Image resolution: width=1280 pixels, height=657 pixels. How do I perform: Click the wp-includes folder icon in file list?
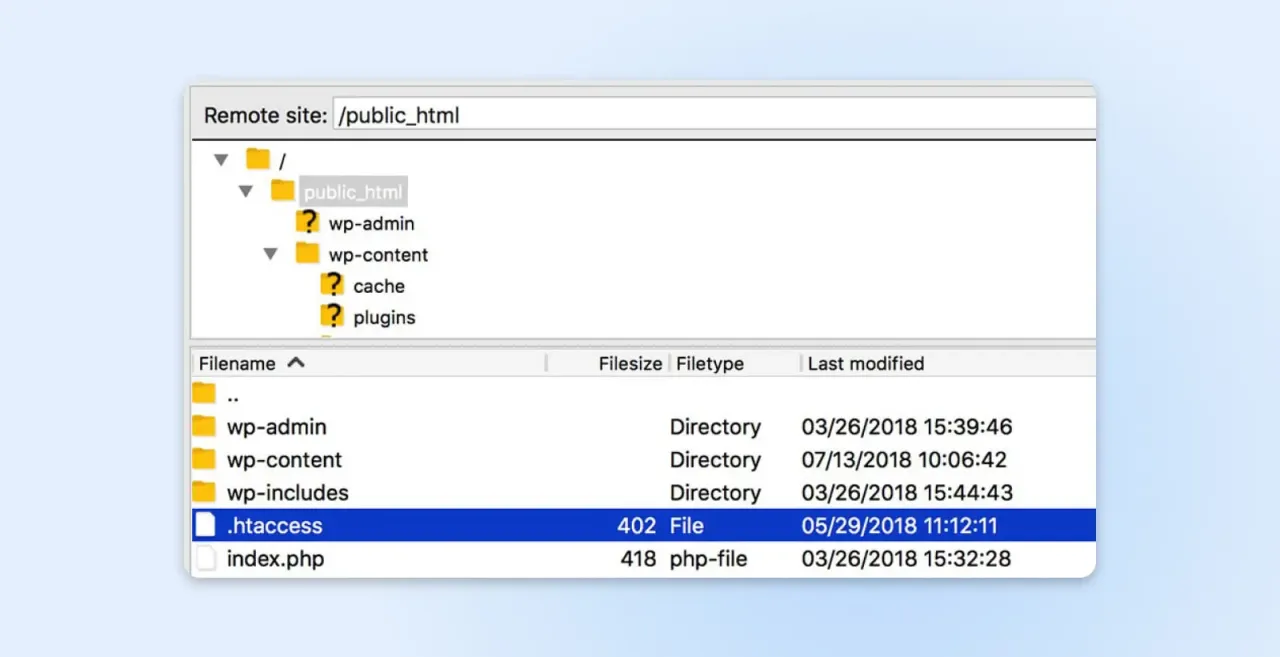[204, 492]
